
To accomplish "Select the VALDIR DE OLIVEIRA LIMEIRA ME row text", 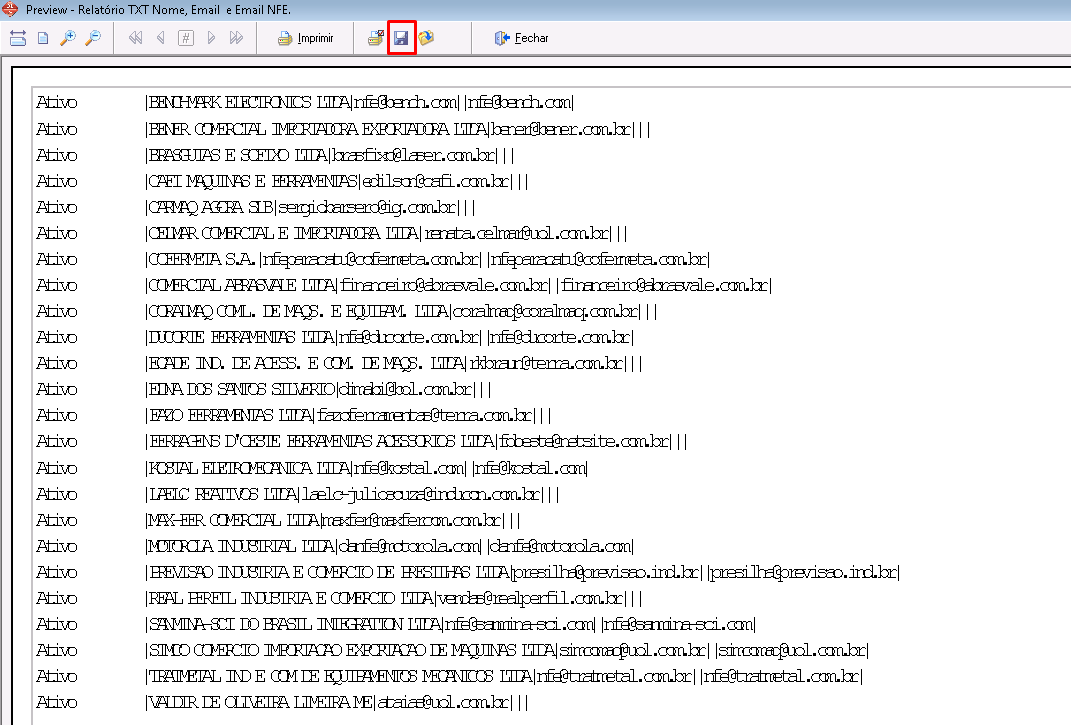I will coord(337,702).
